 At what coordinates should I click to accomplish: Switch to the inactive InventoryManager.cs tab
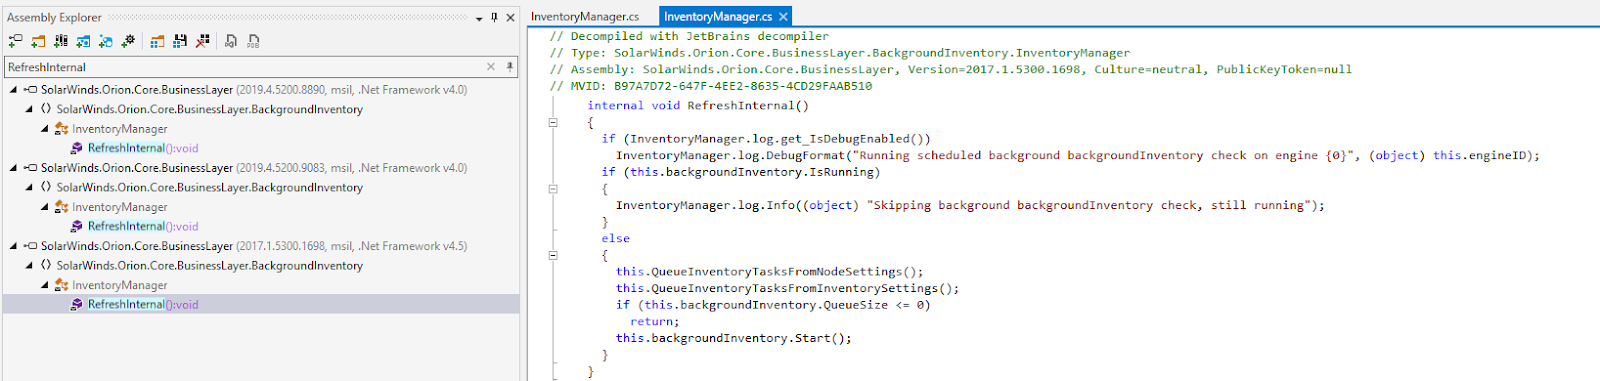[585, 17]
